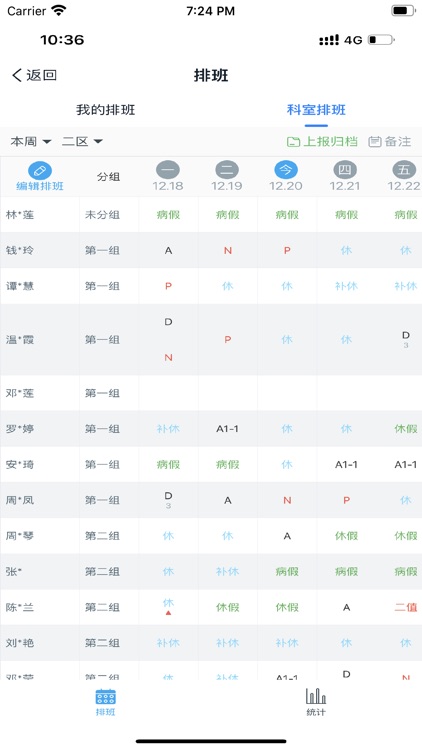Tap 邓*莲's empty cell on 12.20
The image size is (422, 750).
[x=287, y=393]
